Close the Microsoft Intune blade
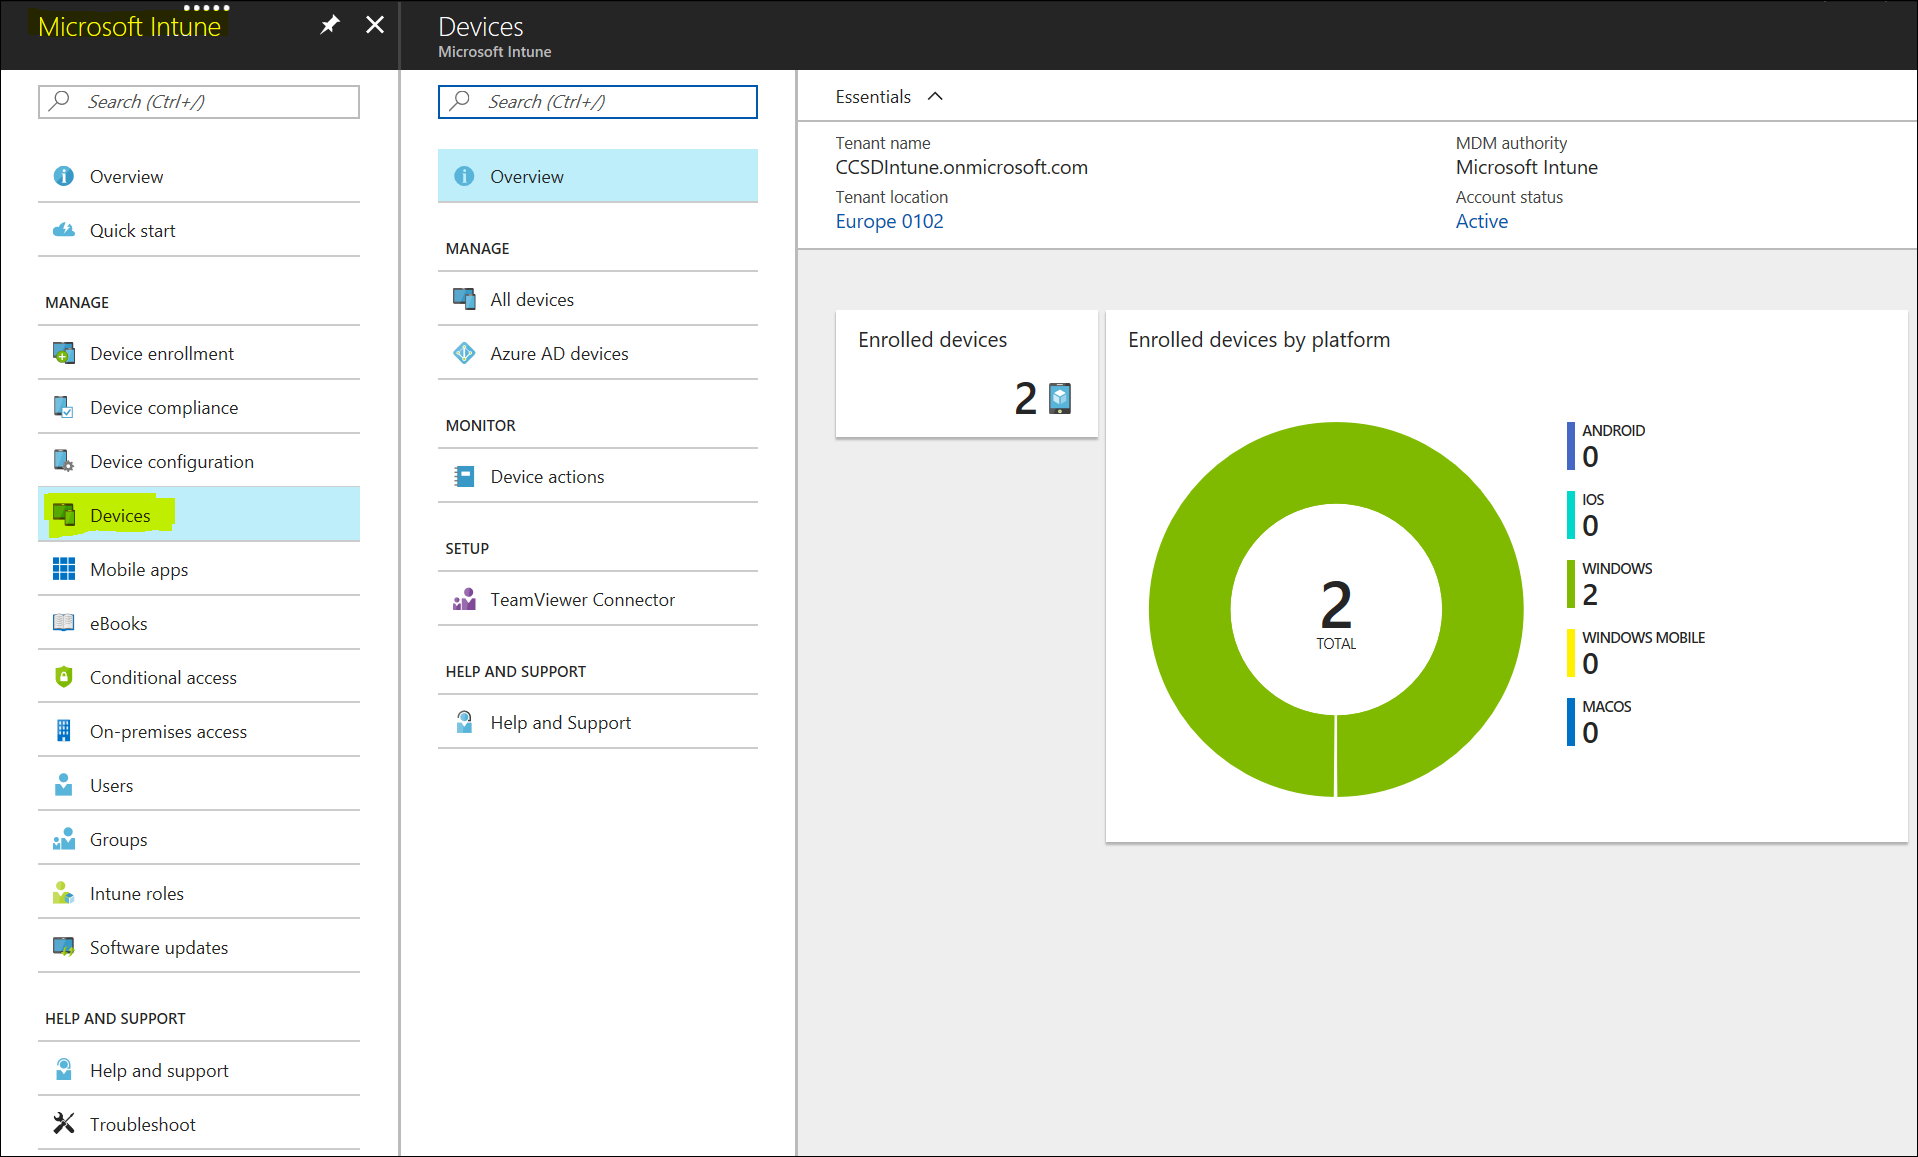This screenshot has height=1157, width=1918. pyautogui.click(x=375, y=25)
